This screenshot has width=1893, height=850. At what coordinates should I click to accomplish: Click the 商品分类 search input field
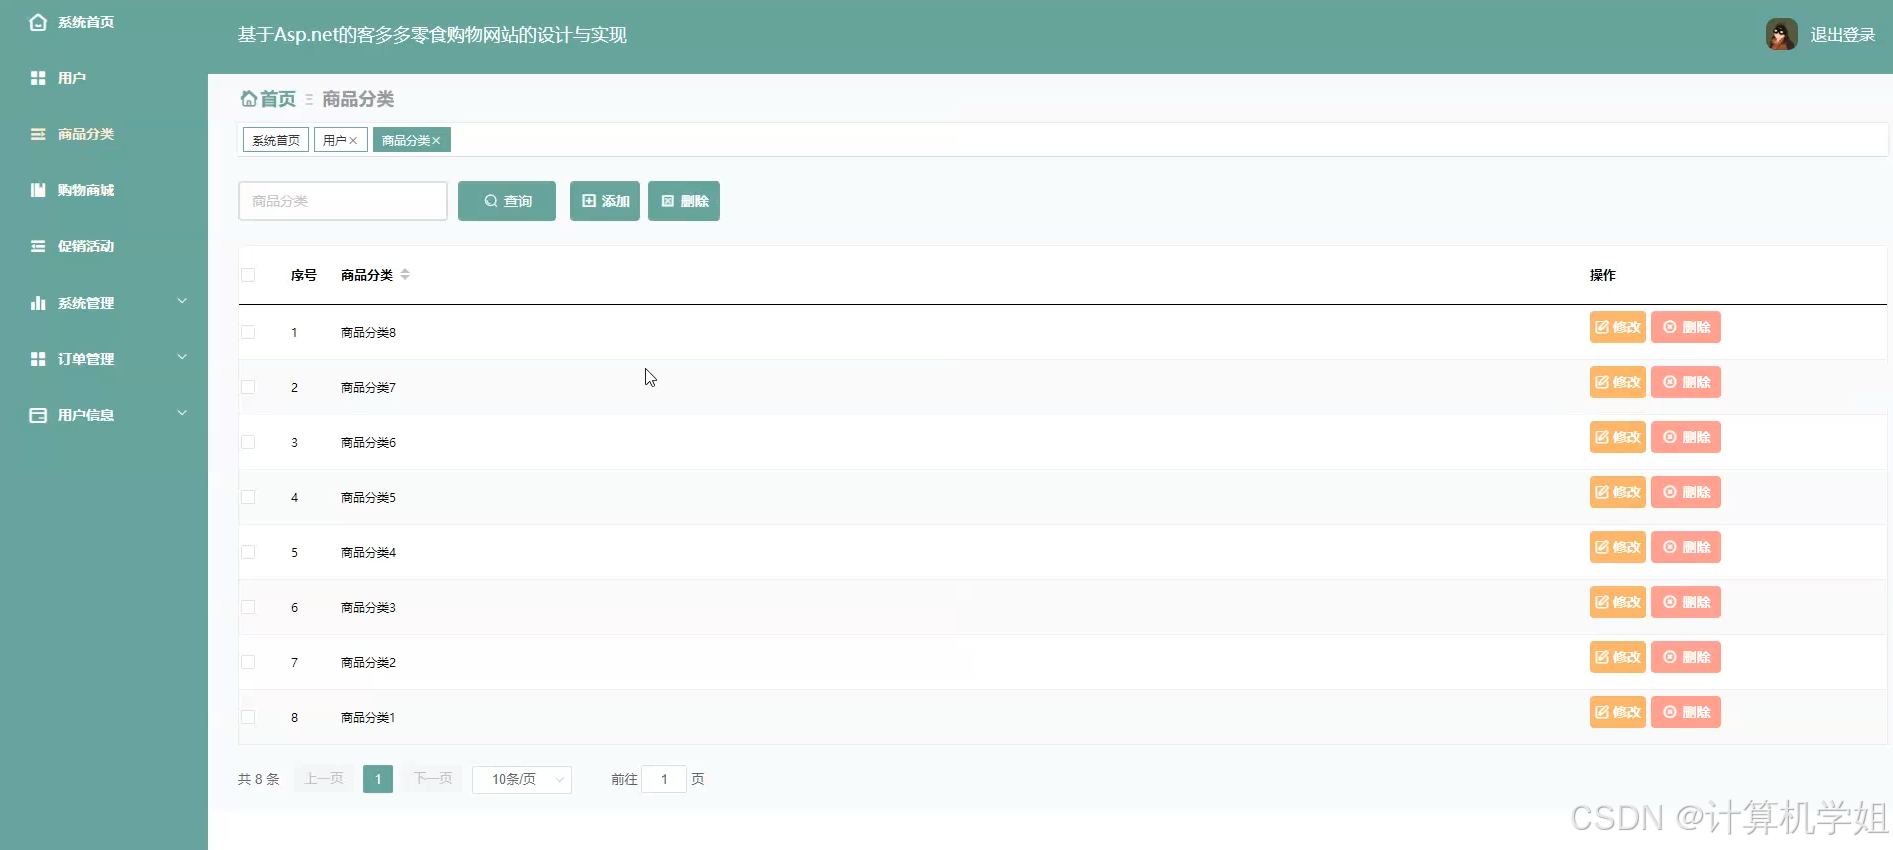(x=343, y=201)
